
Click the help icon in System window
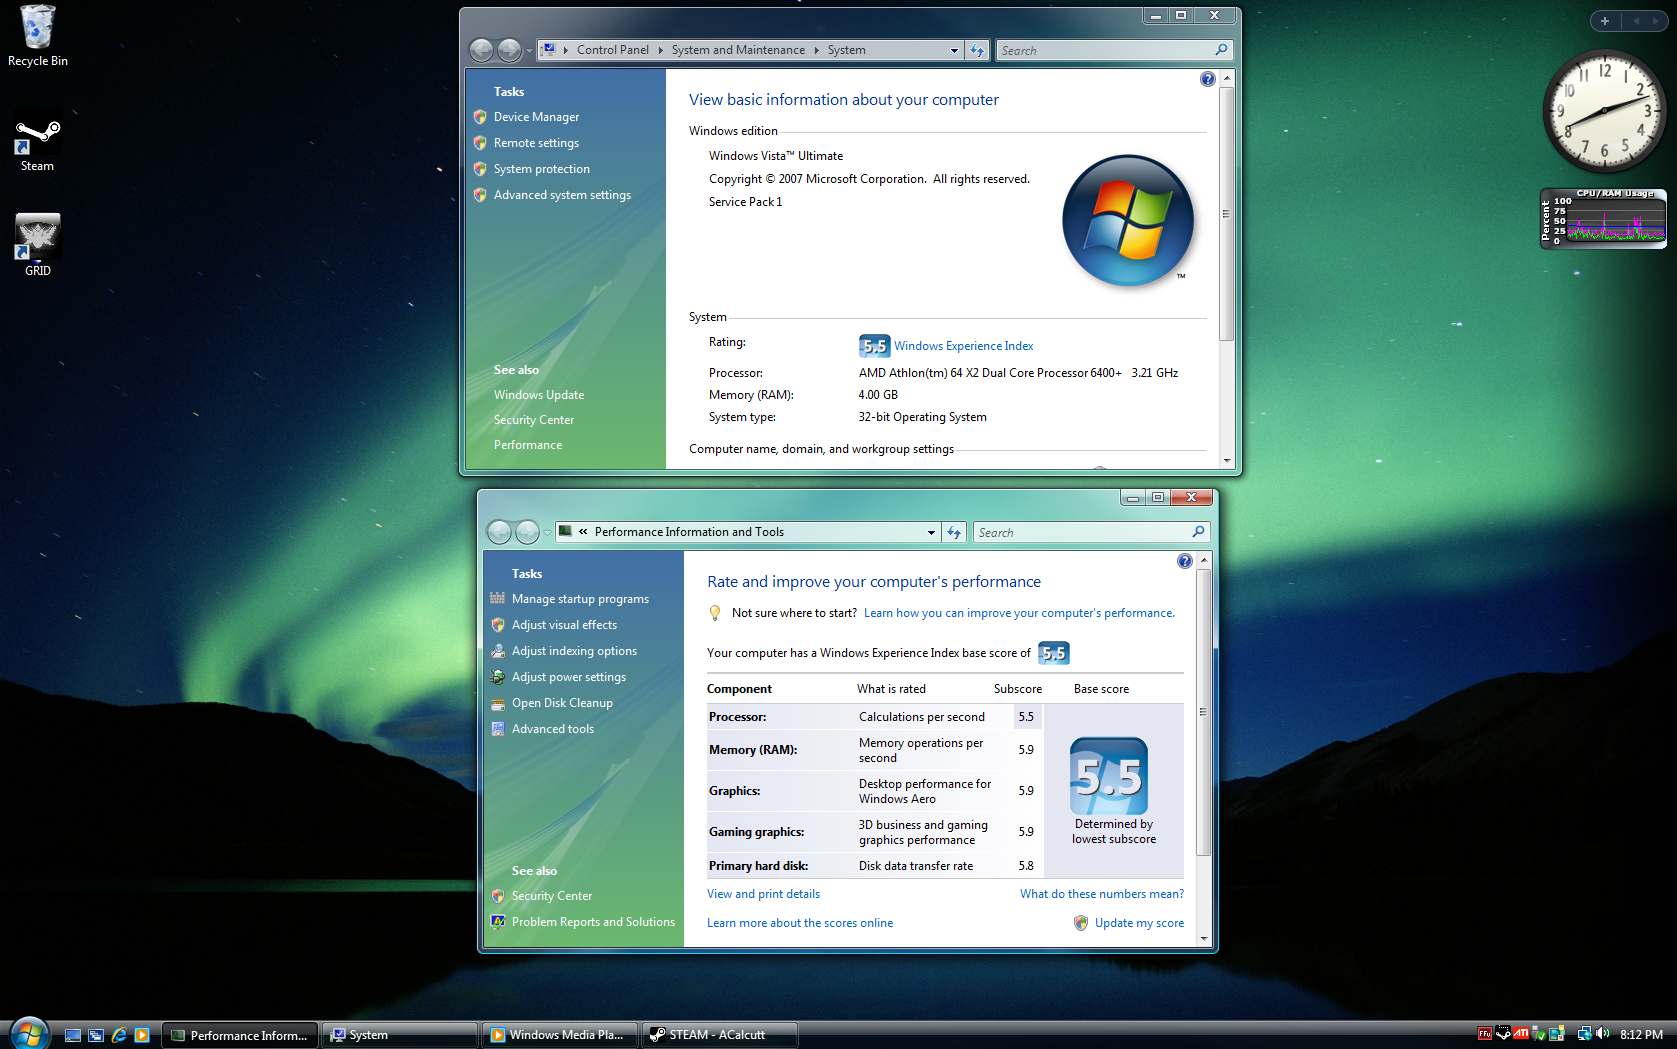pyautogui.click(x=1207, y=79)
